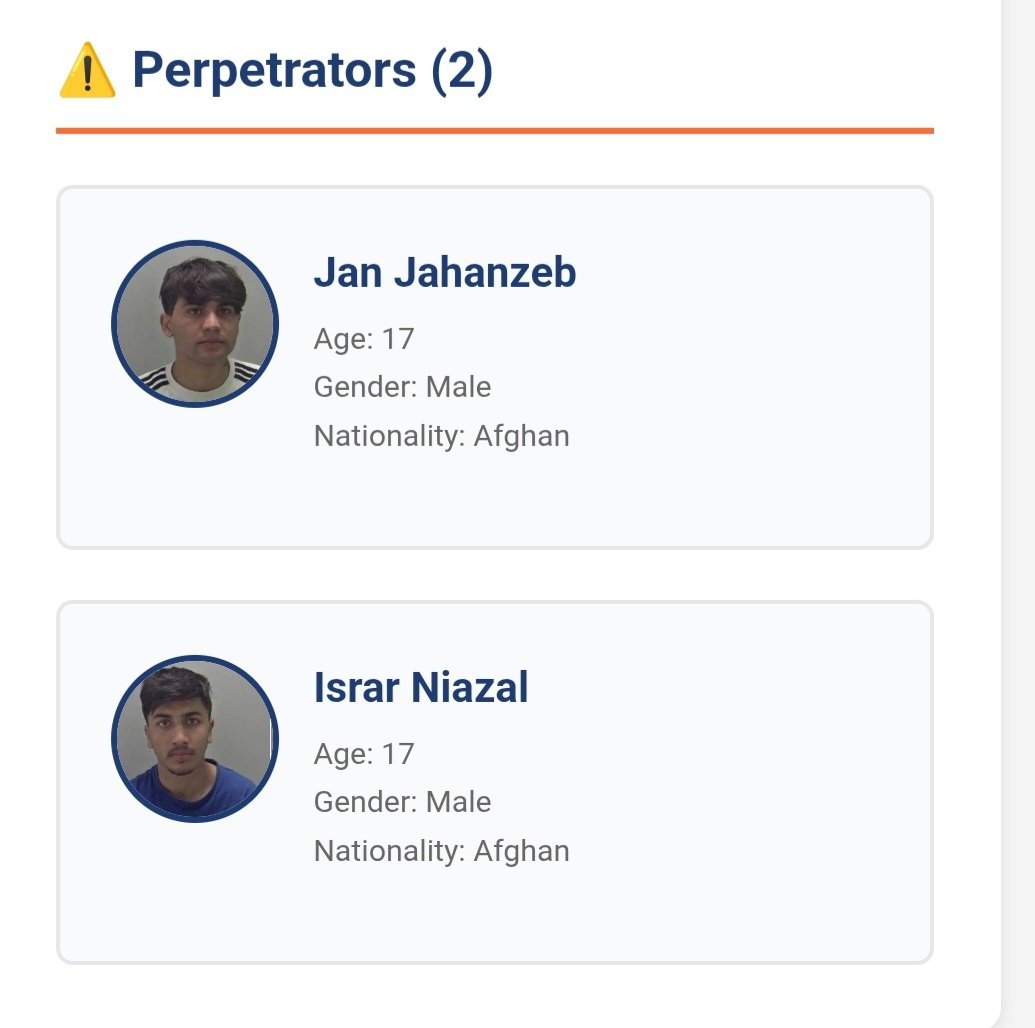Image resolution: width=1035 pixels, height=1028 pixels.
Task: Click the (2) count in heading
Action: [x=462, y=71]
